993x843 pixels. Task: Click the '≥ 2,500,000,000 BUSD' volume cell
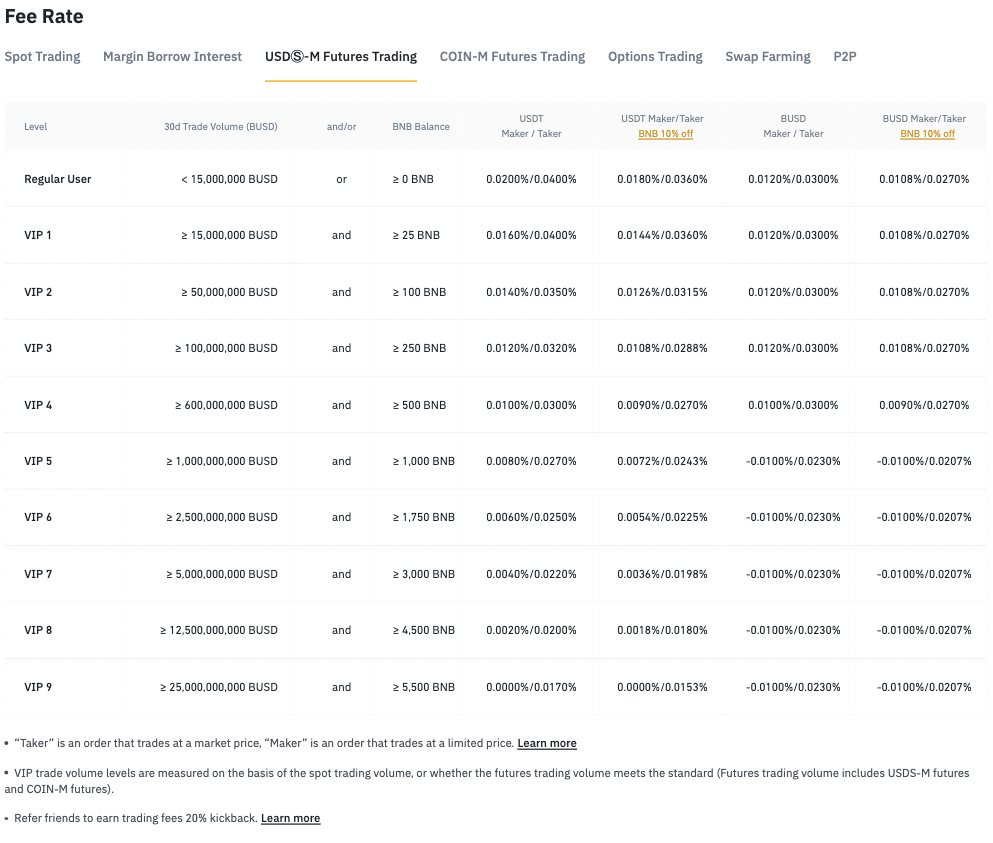222,517
